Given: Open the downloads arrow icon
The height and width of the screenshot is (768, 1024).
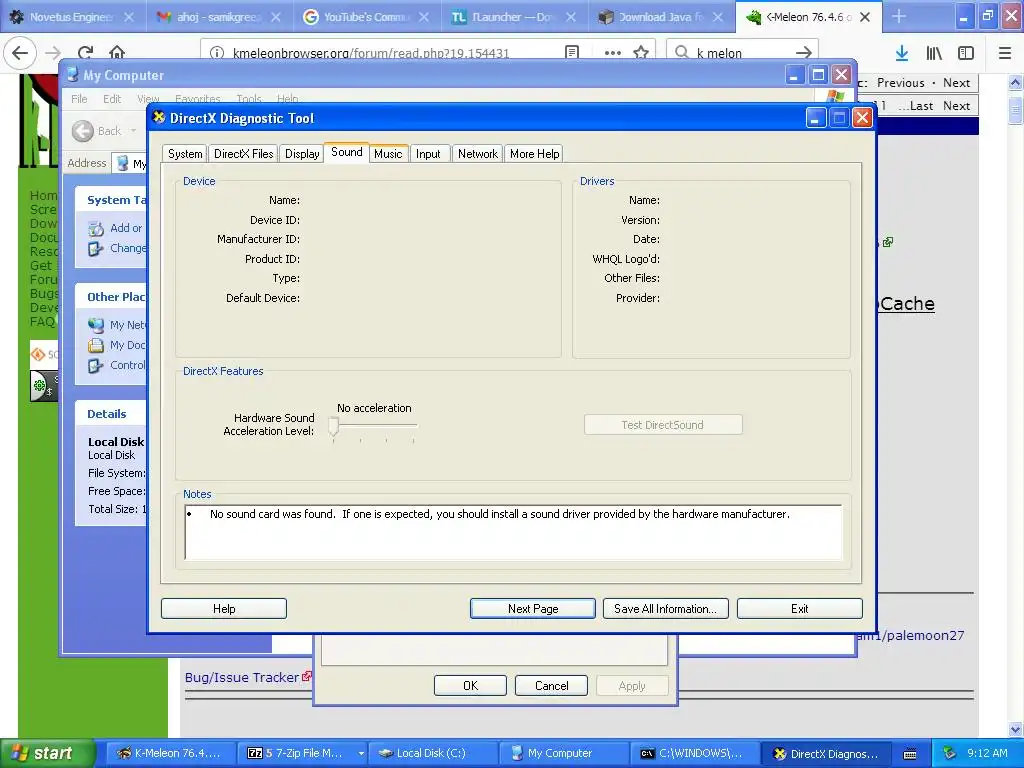Looking at the screenshot, I should click(x=902, y=53).
